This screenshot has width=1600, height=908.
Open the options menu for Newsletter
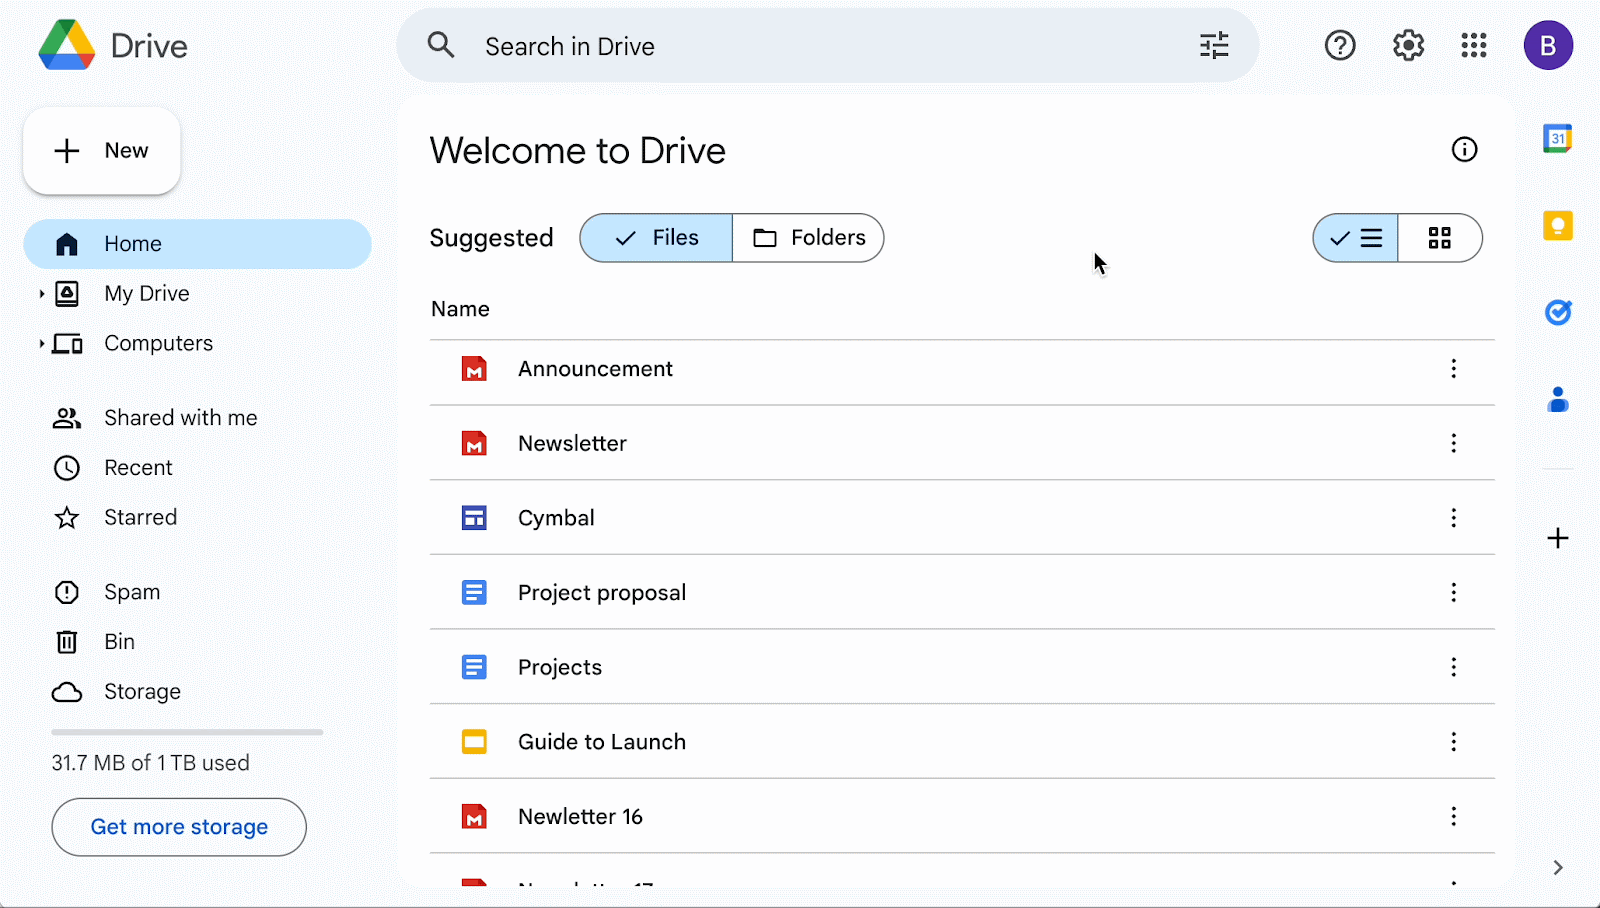click(x=1453, y=443)
